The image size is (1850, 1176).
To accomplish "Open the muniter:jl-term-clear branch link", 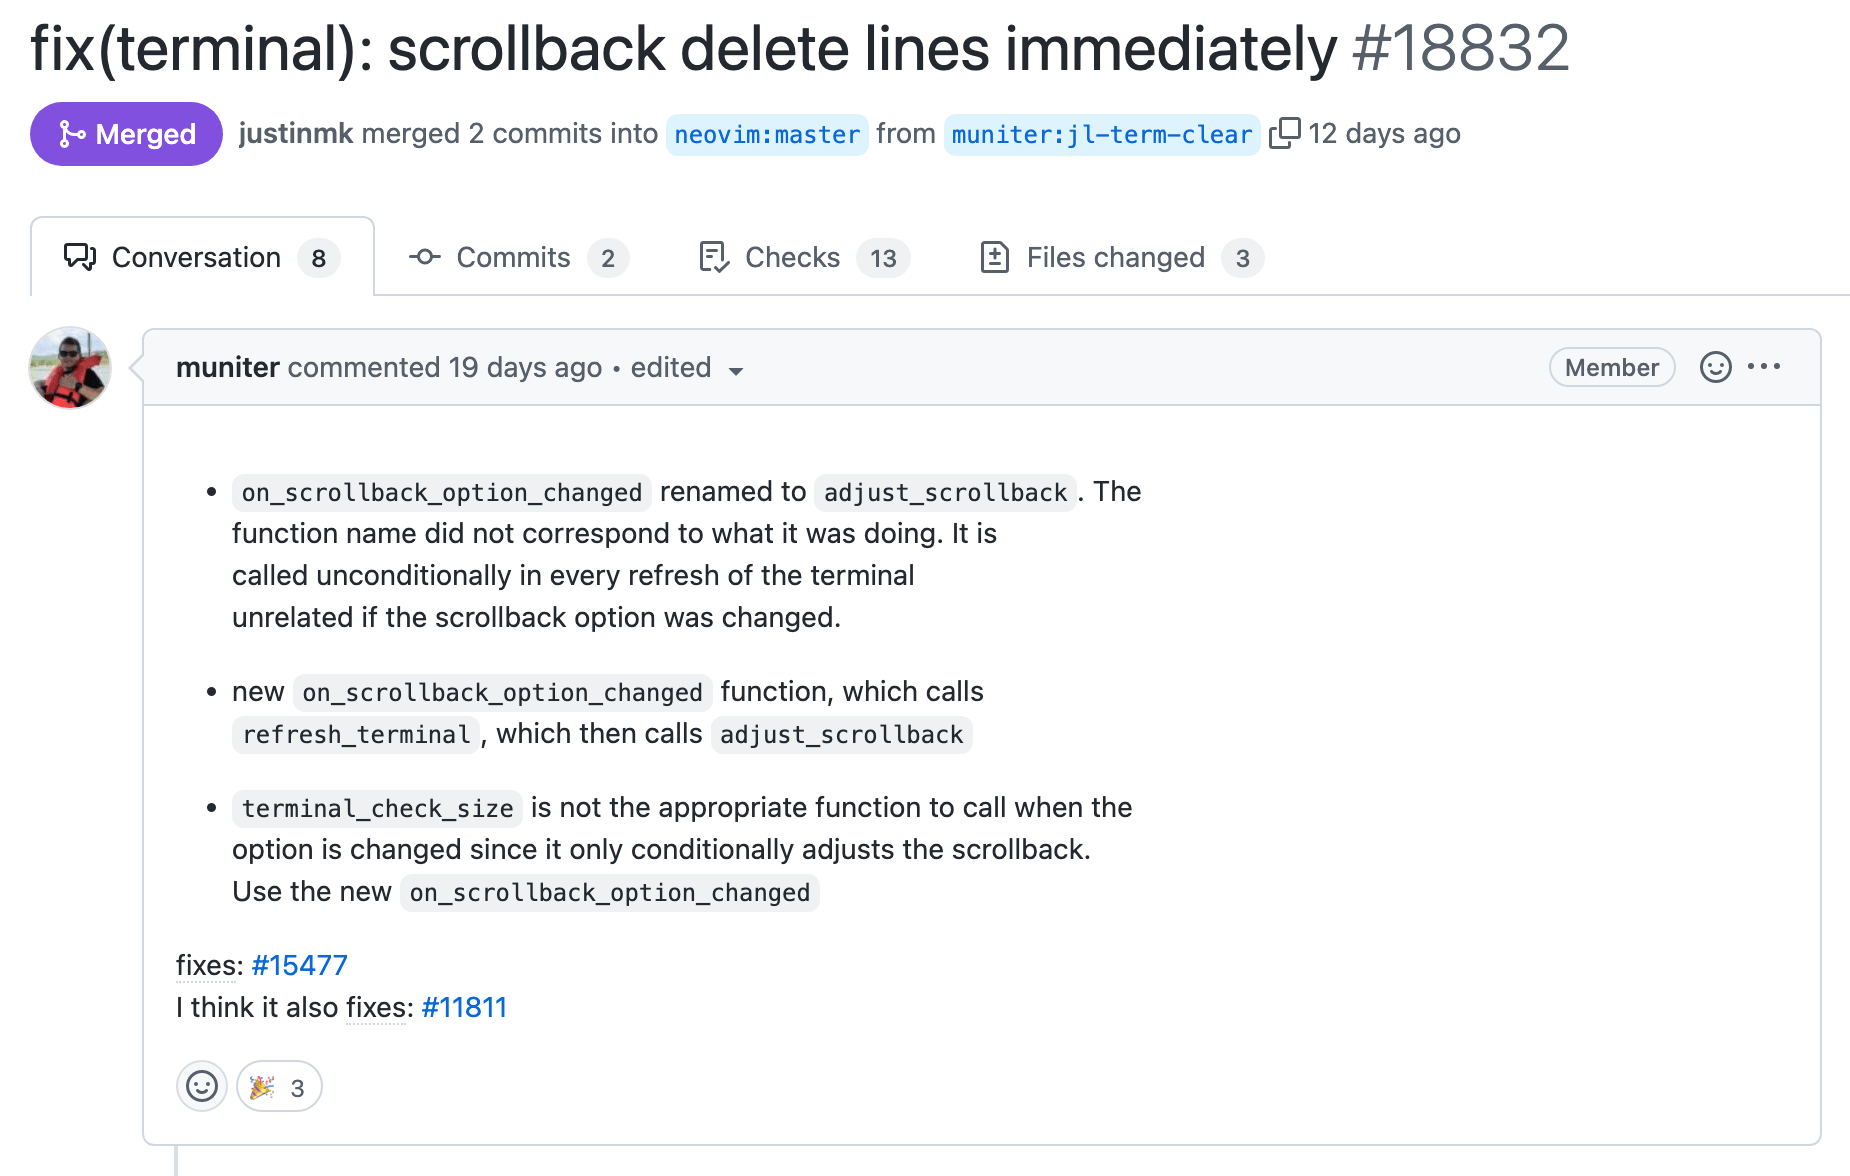I will point(1100,133).
